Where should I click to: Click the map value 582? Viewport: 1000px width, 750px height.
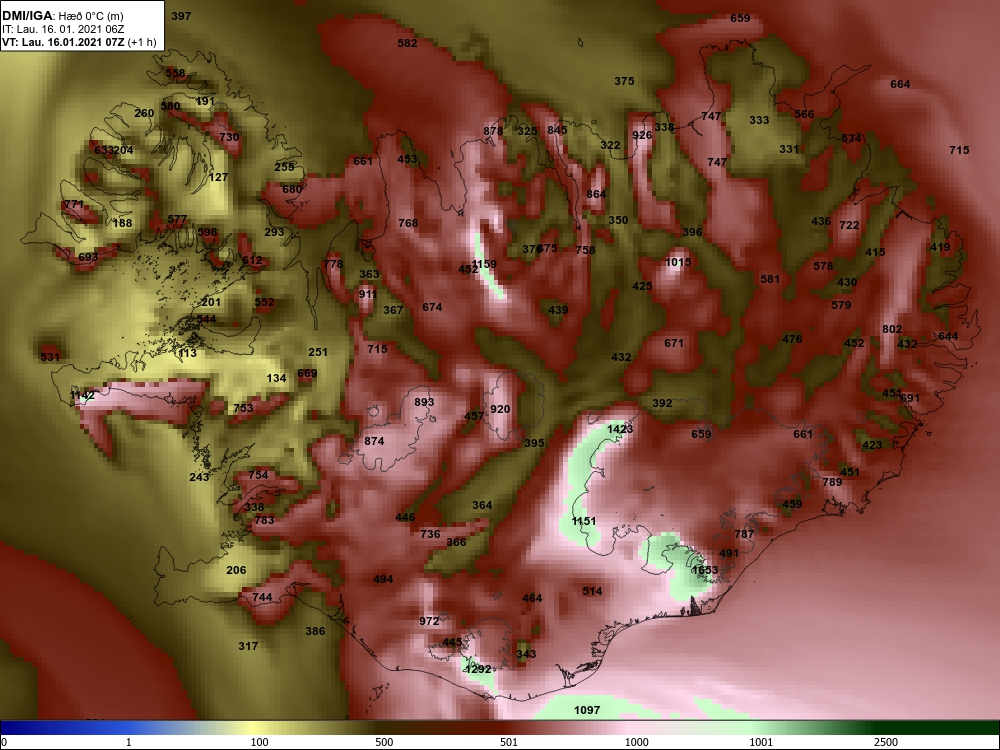coord(407,43)
